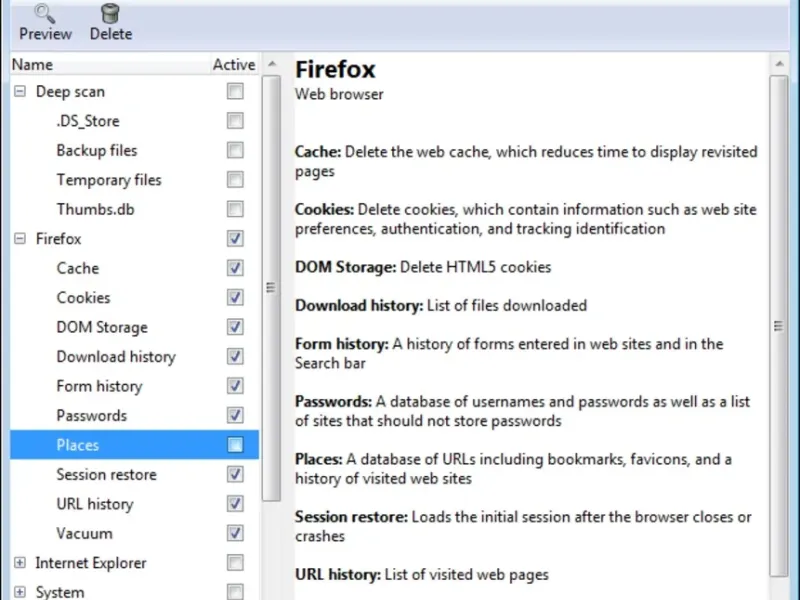Uncheck the Passwords checkbox

pyautogui.click(x=235, y=415)
